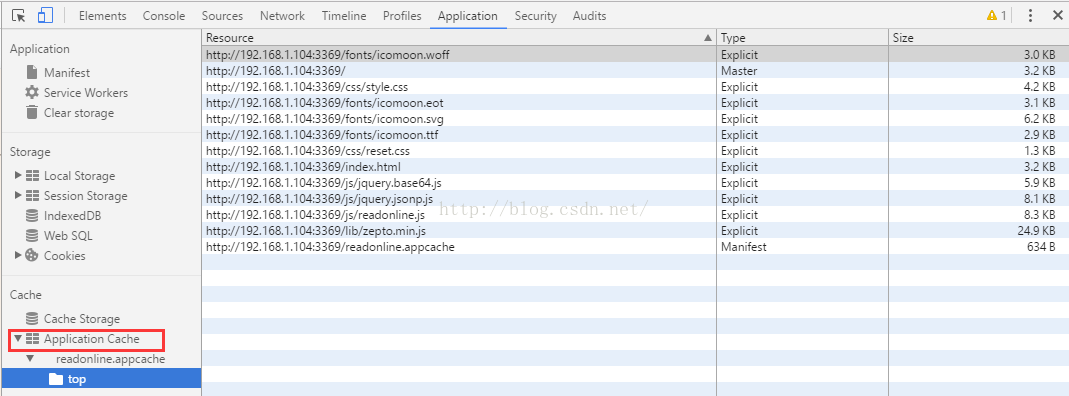1069x396 pixels.
Task: Select the Master resource row ending in 3369/
Action: coord(635,70)
